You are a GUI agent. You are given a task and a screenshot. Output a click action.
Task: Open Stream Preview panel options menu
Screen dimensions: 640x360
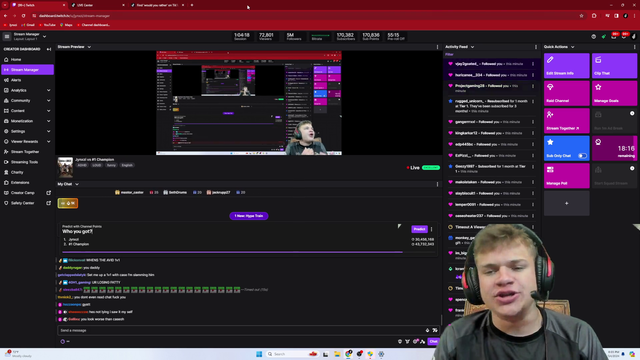tap(437, 47)
